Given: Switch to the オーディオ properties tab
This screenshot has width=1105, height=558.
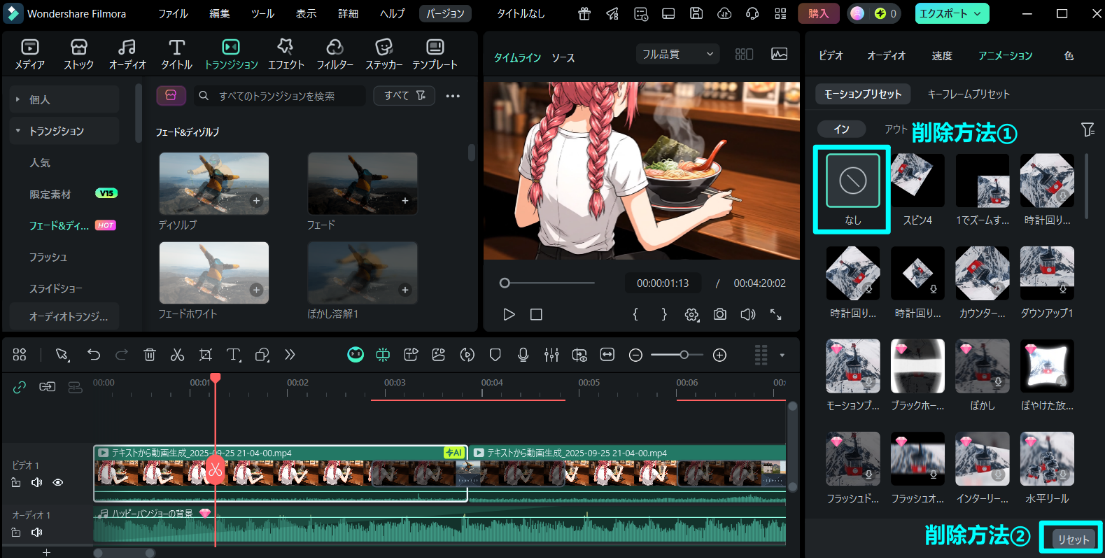Looking at the screenshot, I should click(886, 56).
